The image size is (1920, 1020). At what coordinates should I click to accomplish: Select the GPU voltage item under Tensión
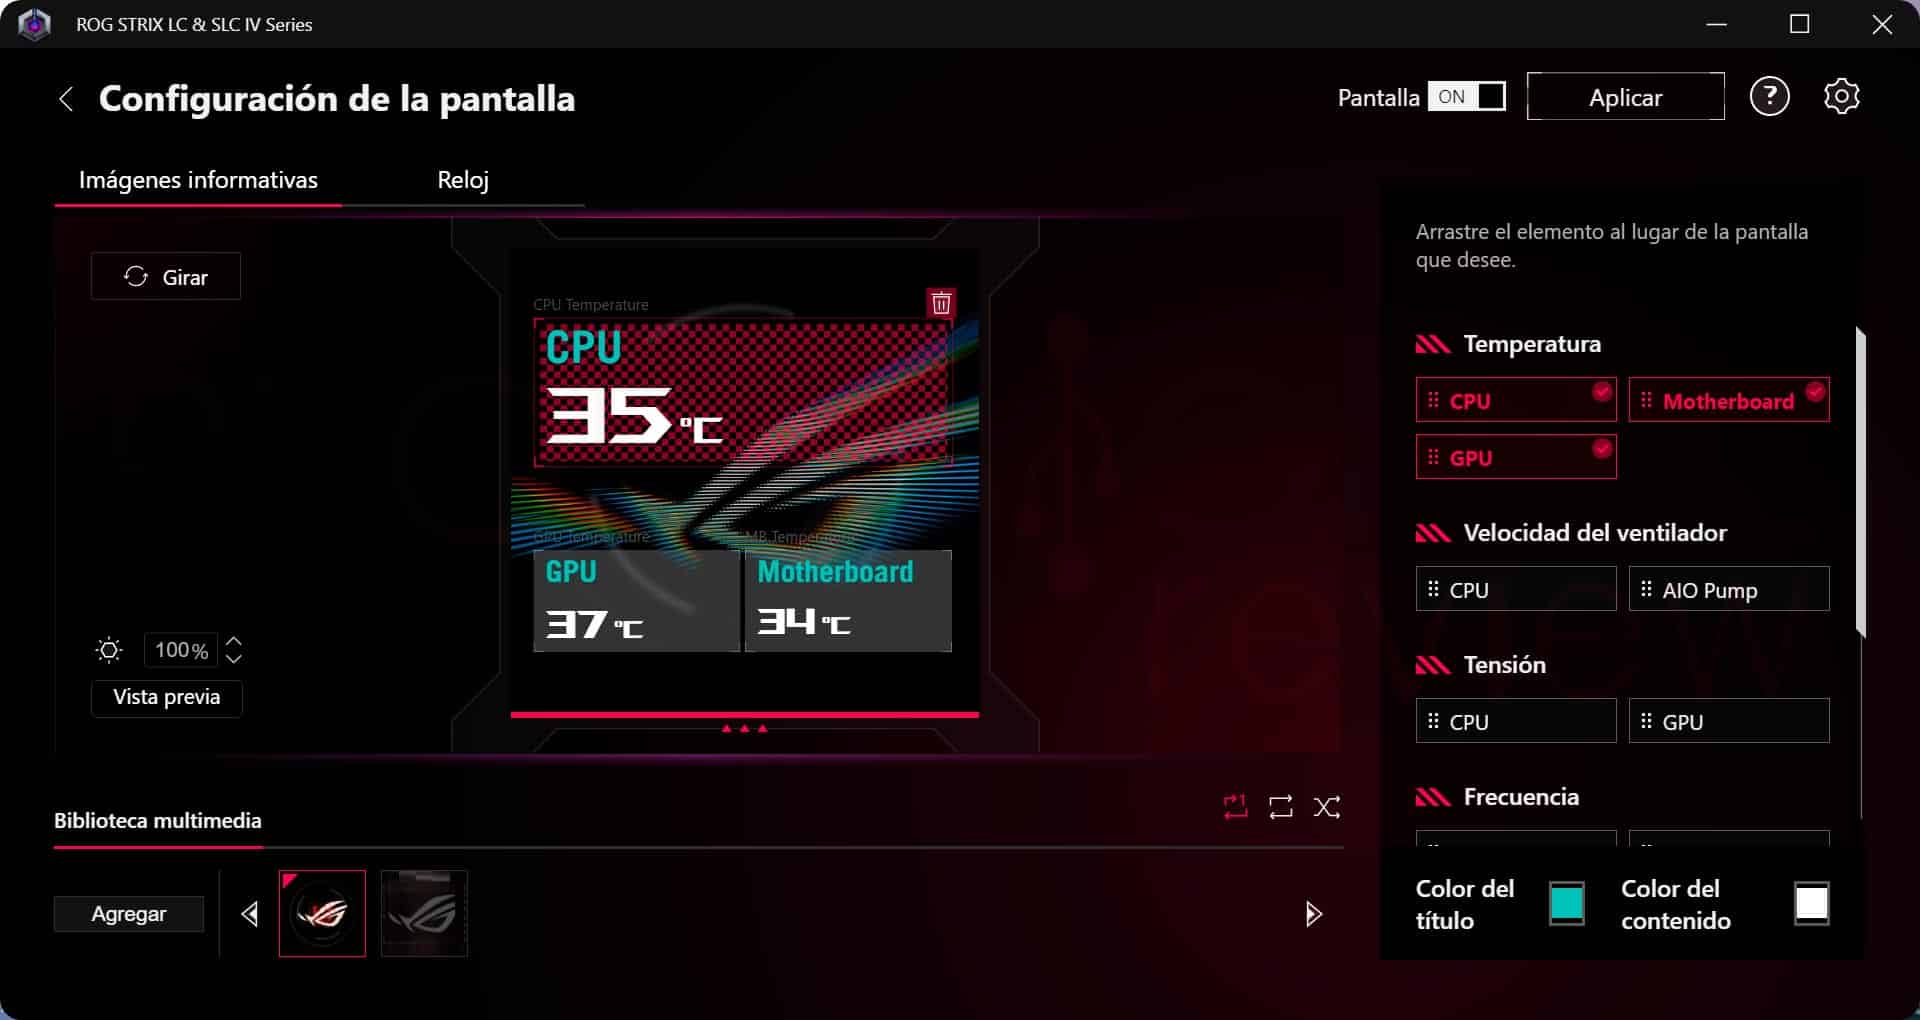(1729, 721)
